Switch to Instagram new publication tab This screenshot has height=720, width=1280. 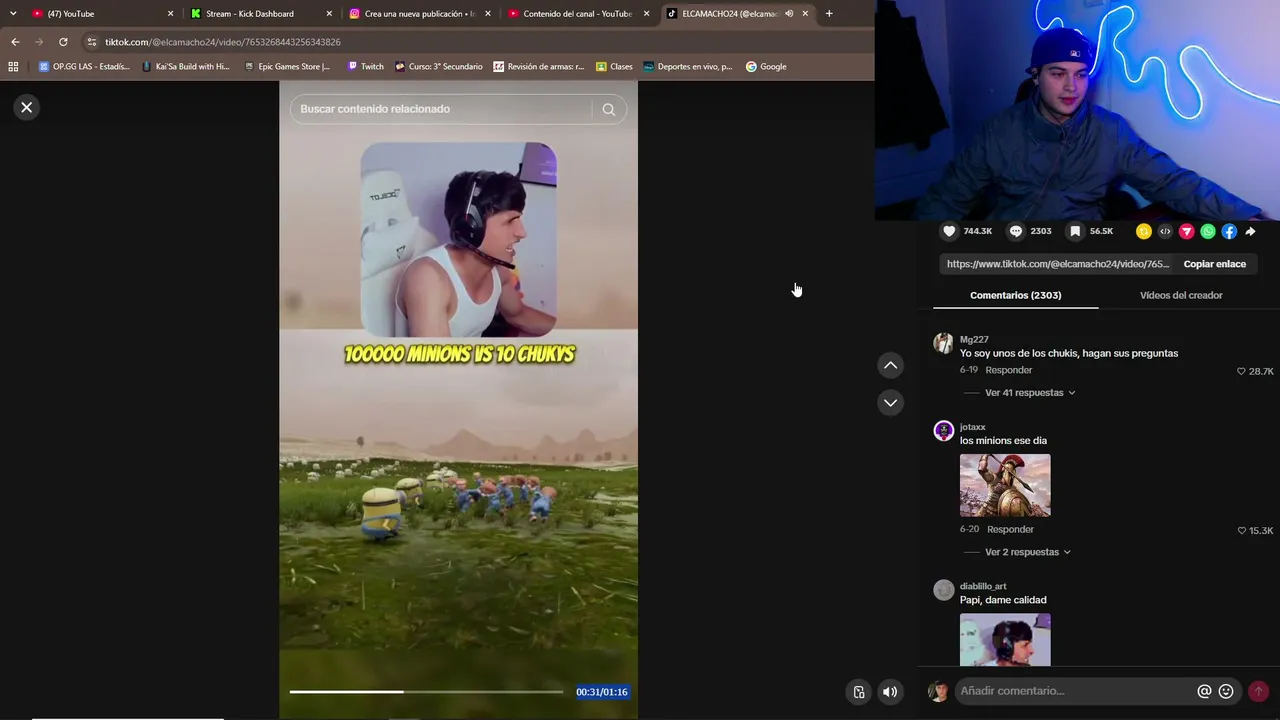[419, 14]
